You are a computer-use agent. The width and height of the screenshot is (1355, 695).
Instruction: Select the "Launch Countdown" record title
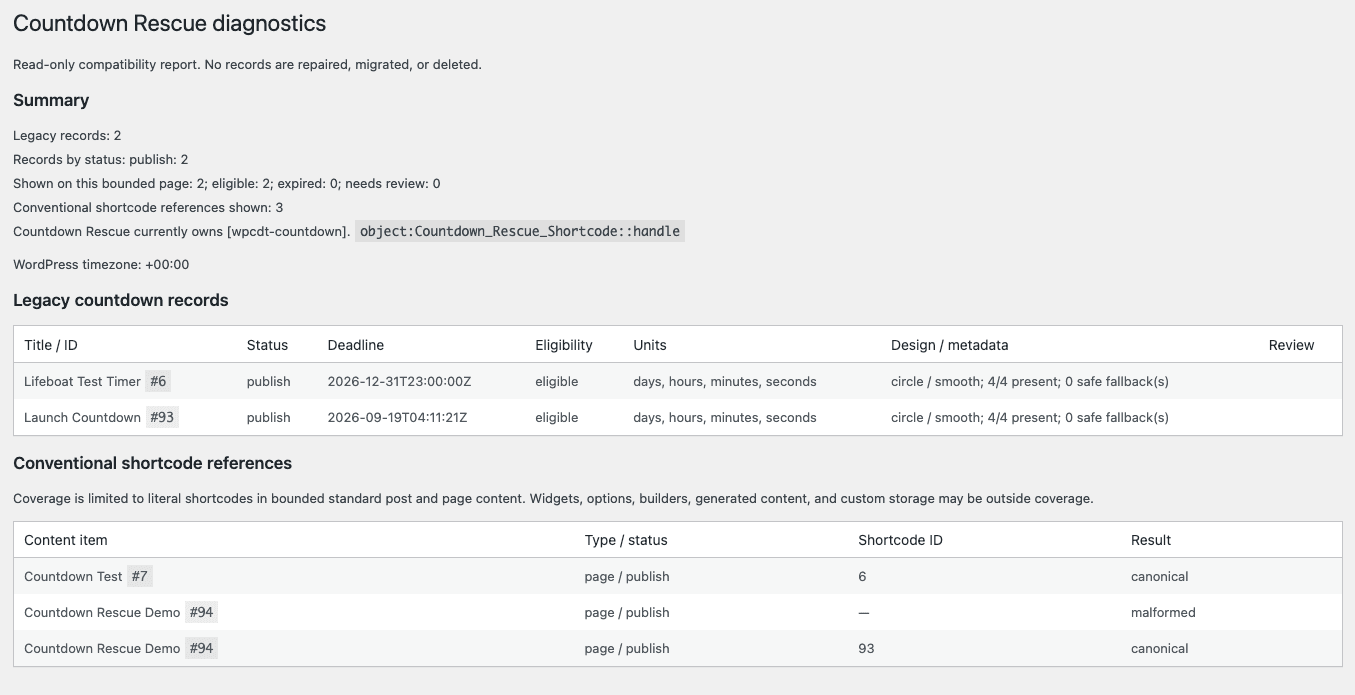[x=82, y=417]
